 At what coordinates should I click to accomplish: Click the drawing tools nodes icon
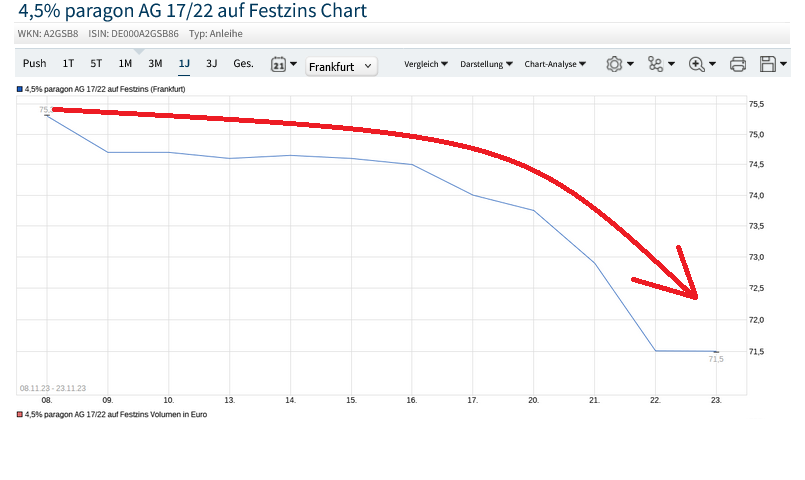tap(656, 64)
